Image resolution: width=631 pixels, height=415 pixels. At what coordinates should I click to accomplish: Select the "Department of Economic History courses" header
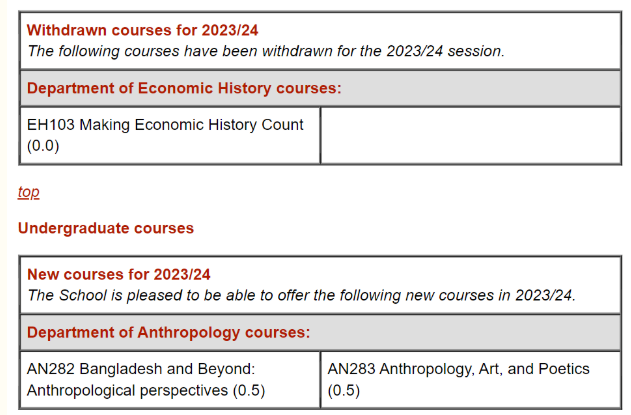[x=184, y=88]
